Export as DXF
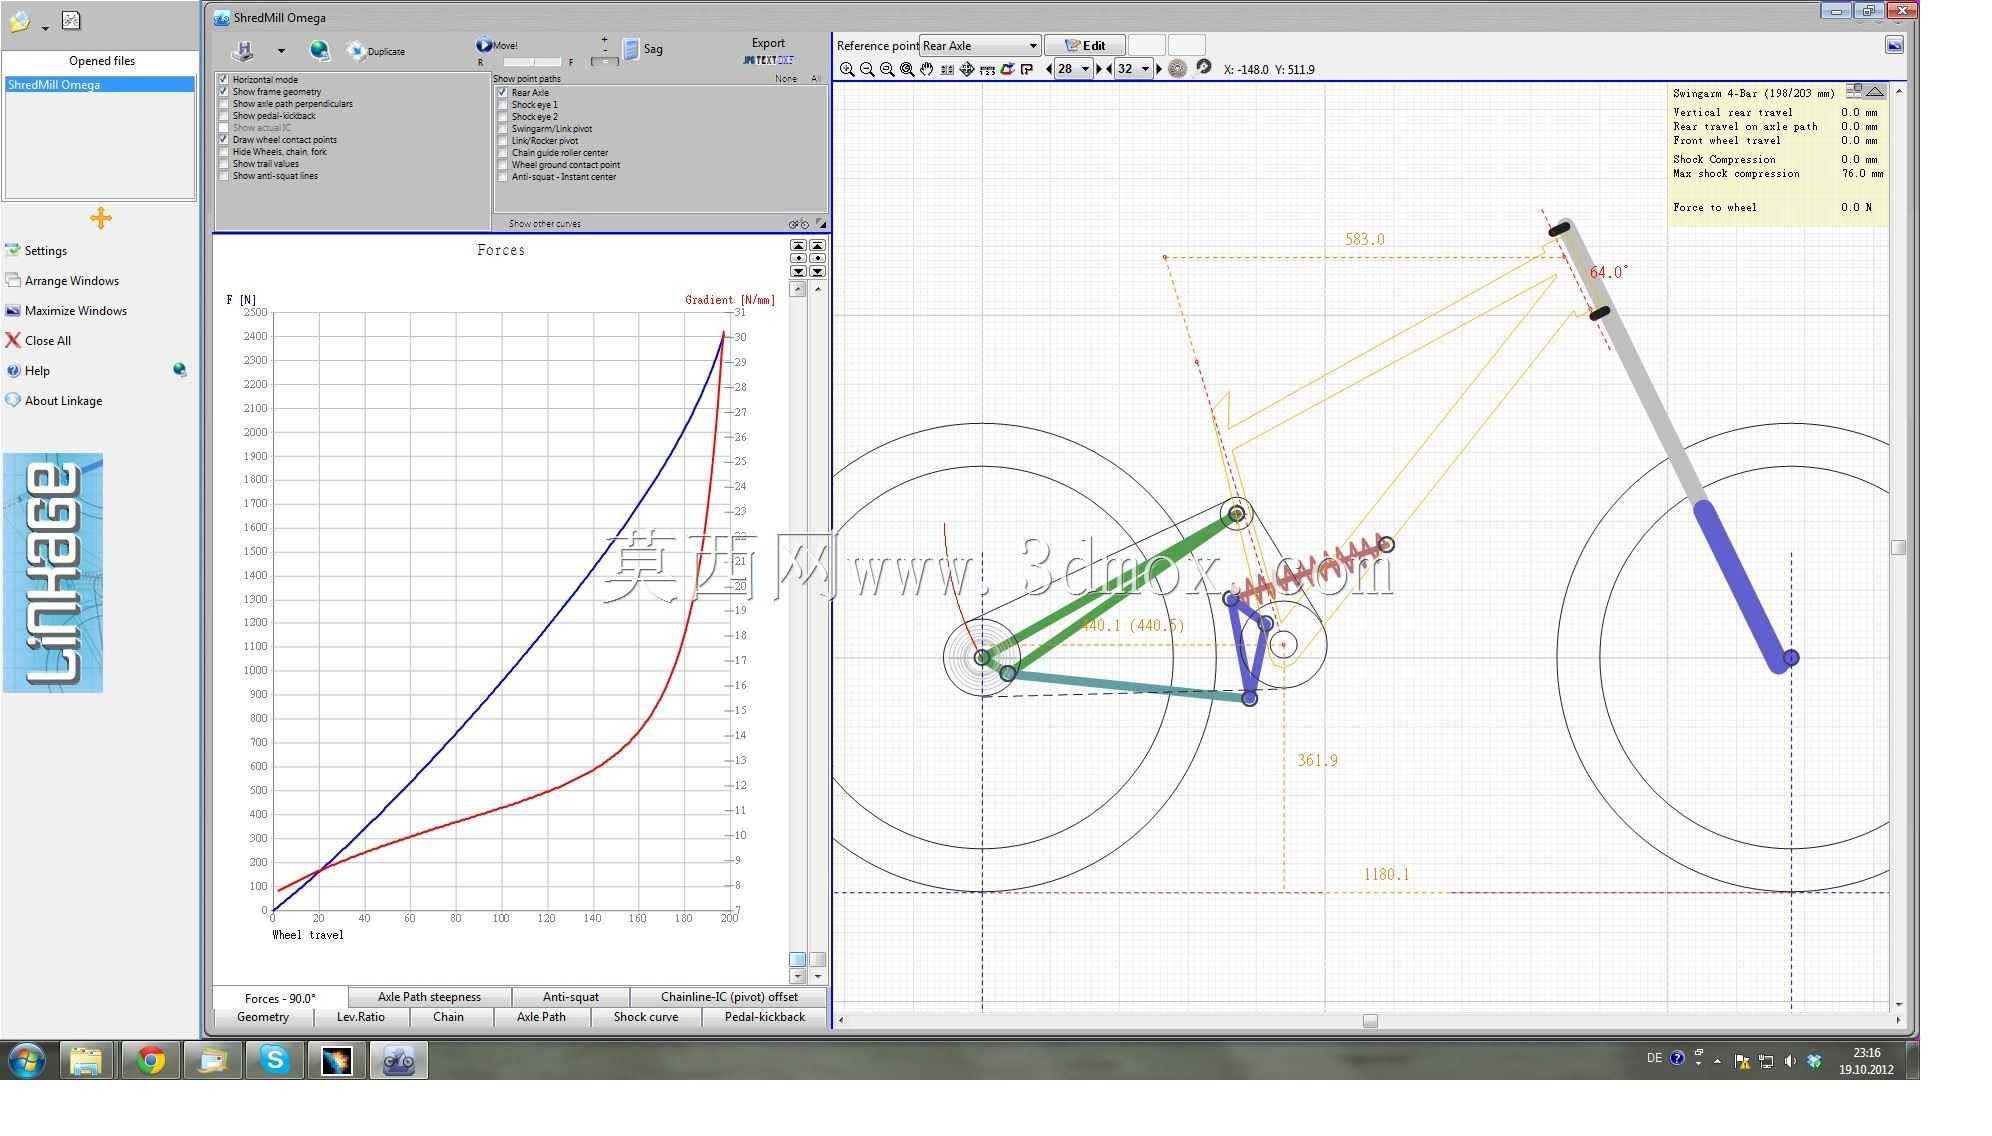The width and height of the screenshot is (1992, 1136). [x=786, y=60]
